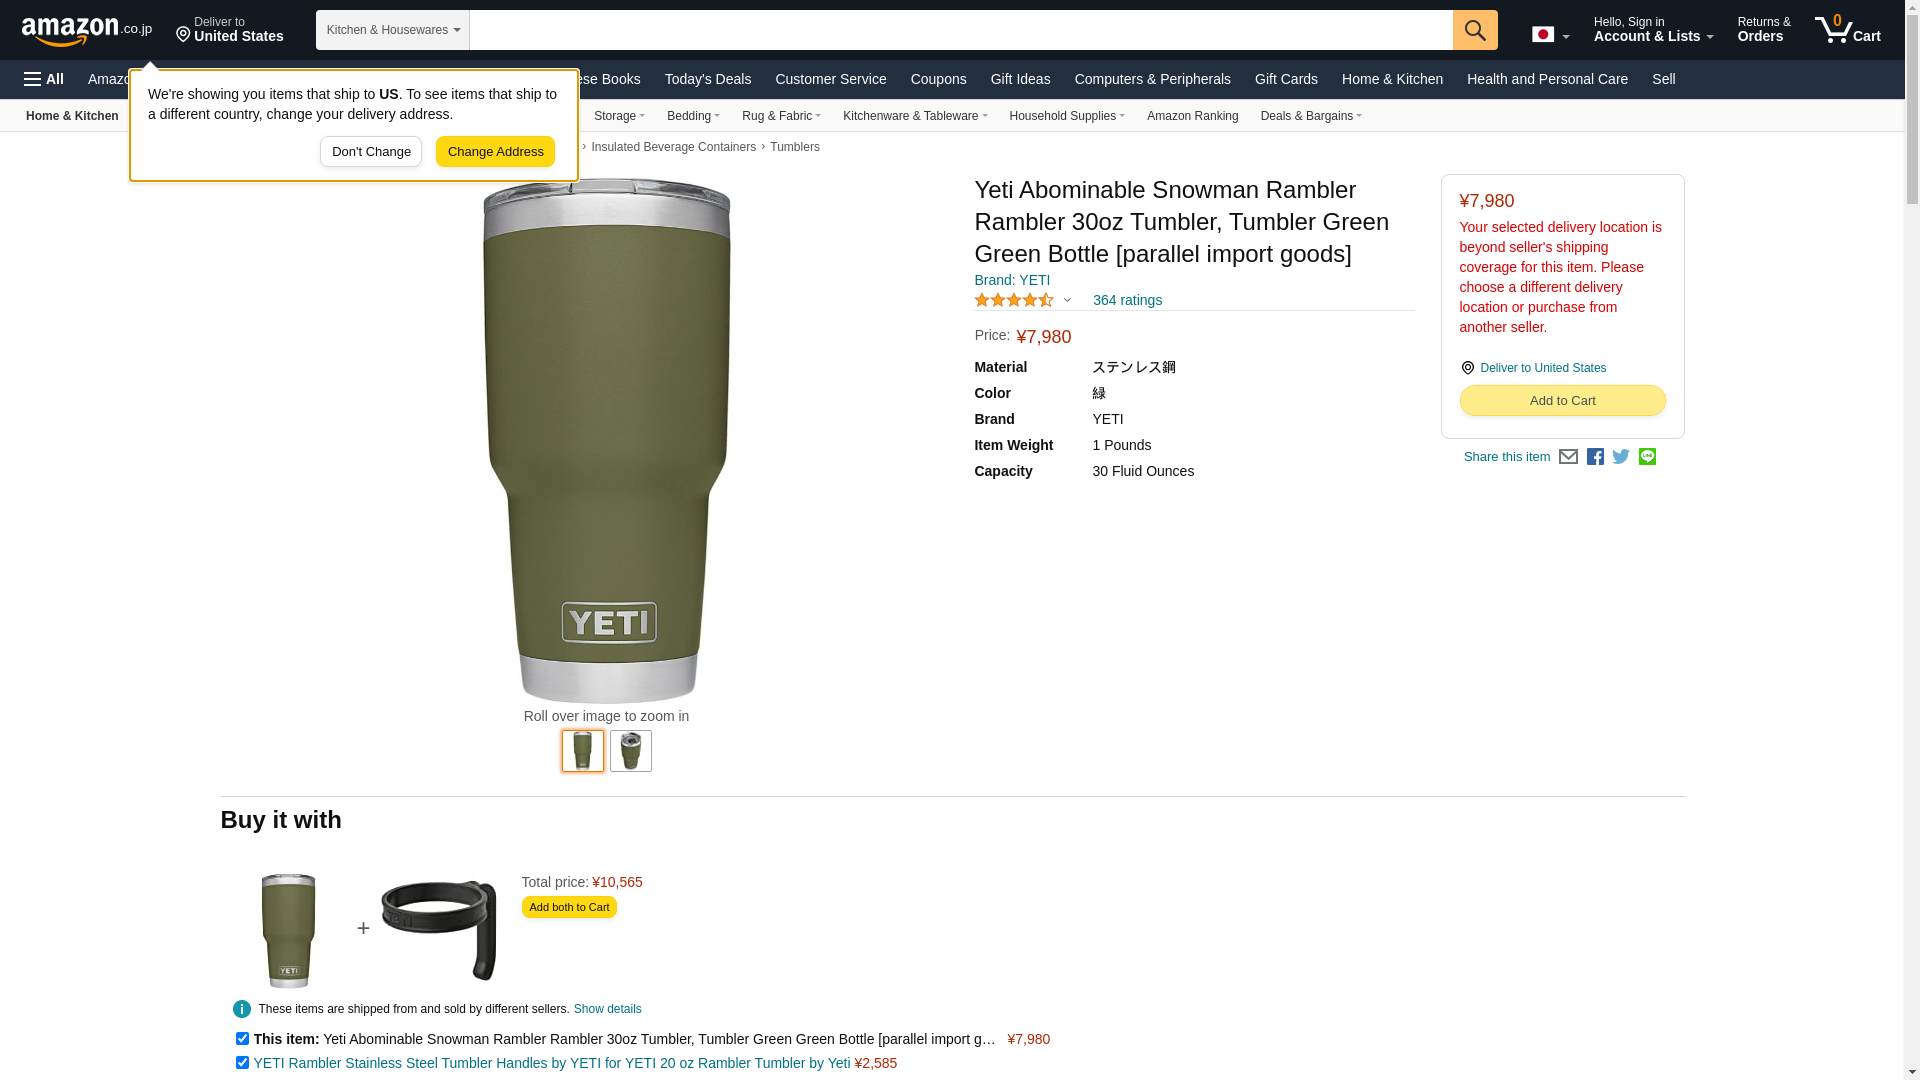Share item on Facebook icon
The width and height of the screenshot is (1920, 1080).
tap(1595, 457)
